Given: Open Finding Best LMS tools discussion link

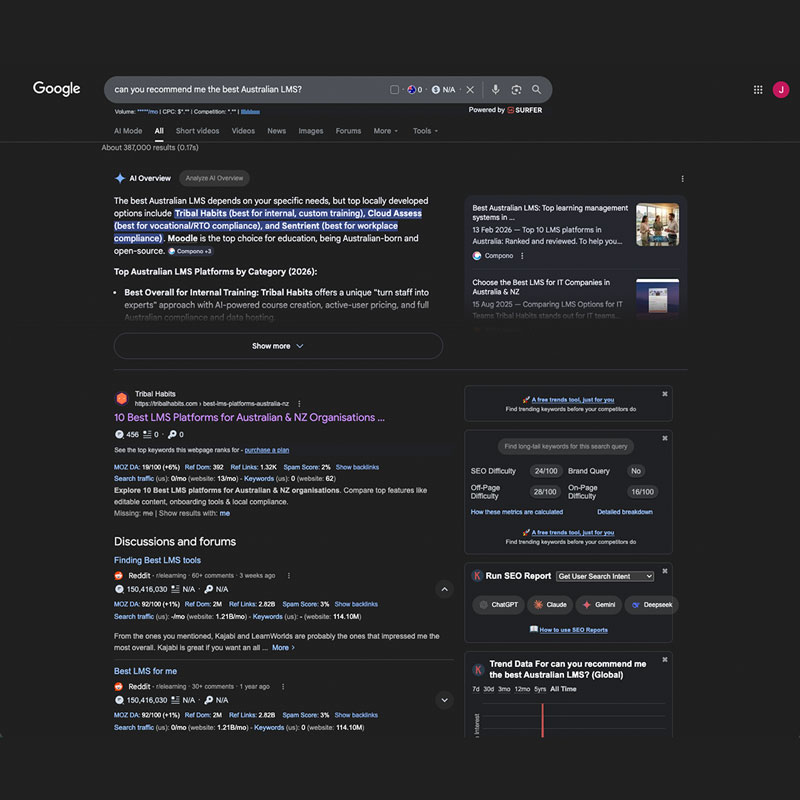Looking at the screenshot, I should tap(157, 560).
